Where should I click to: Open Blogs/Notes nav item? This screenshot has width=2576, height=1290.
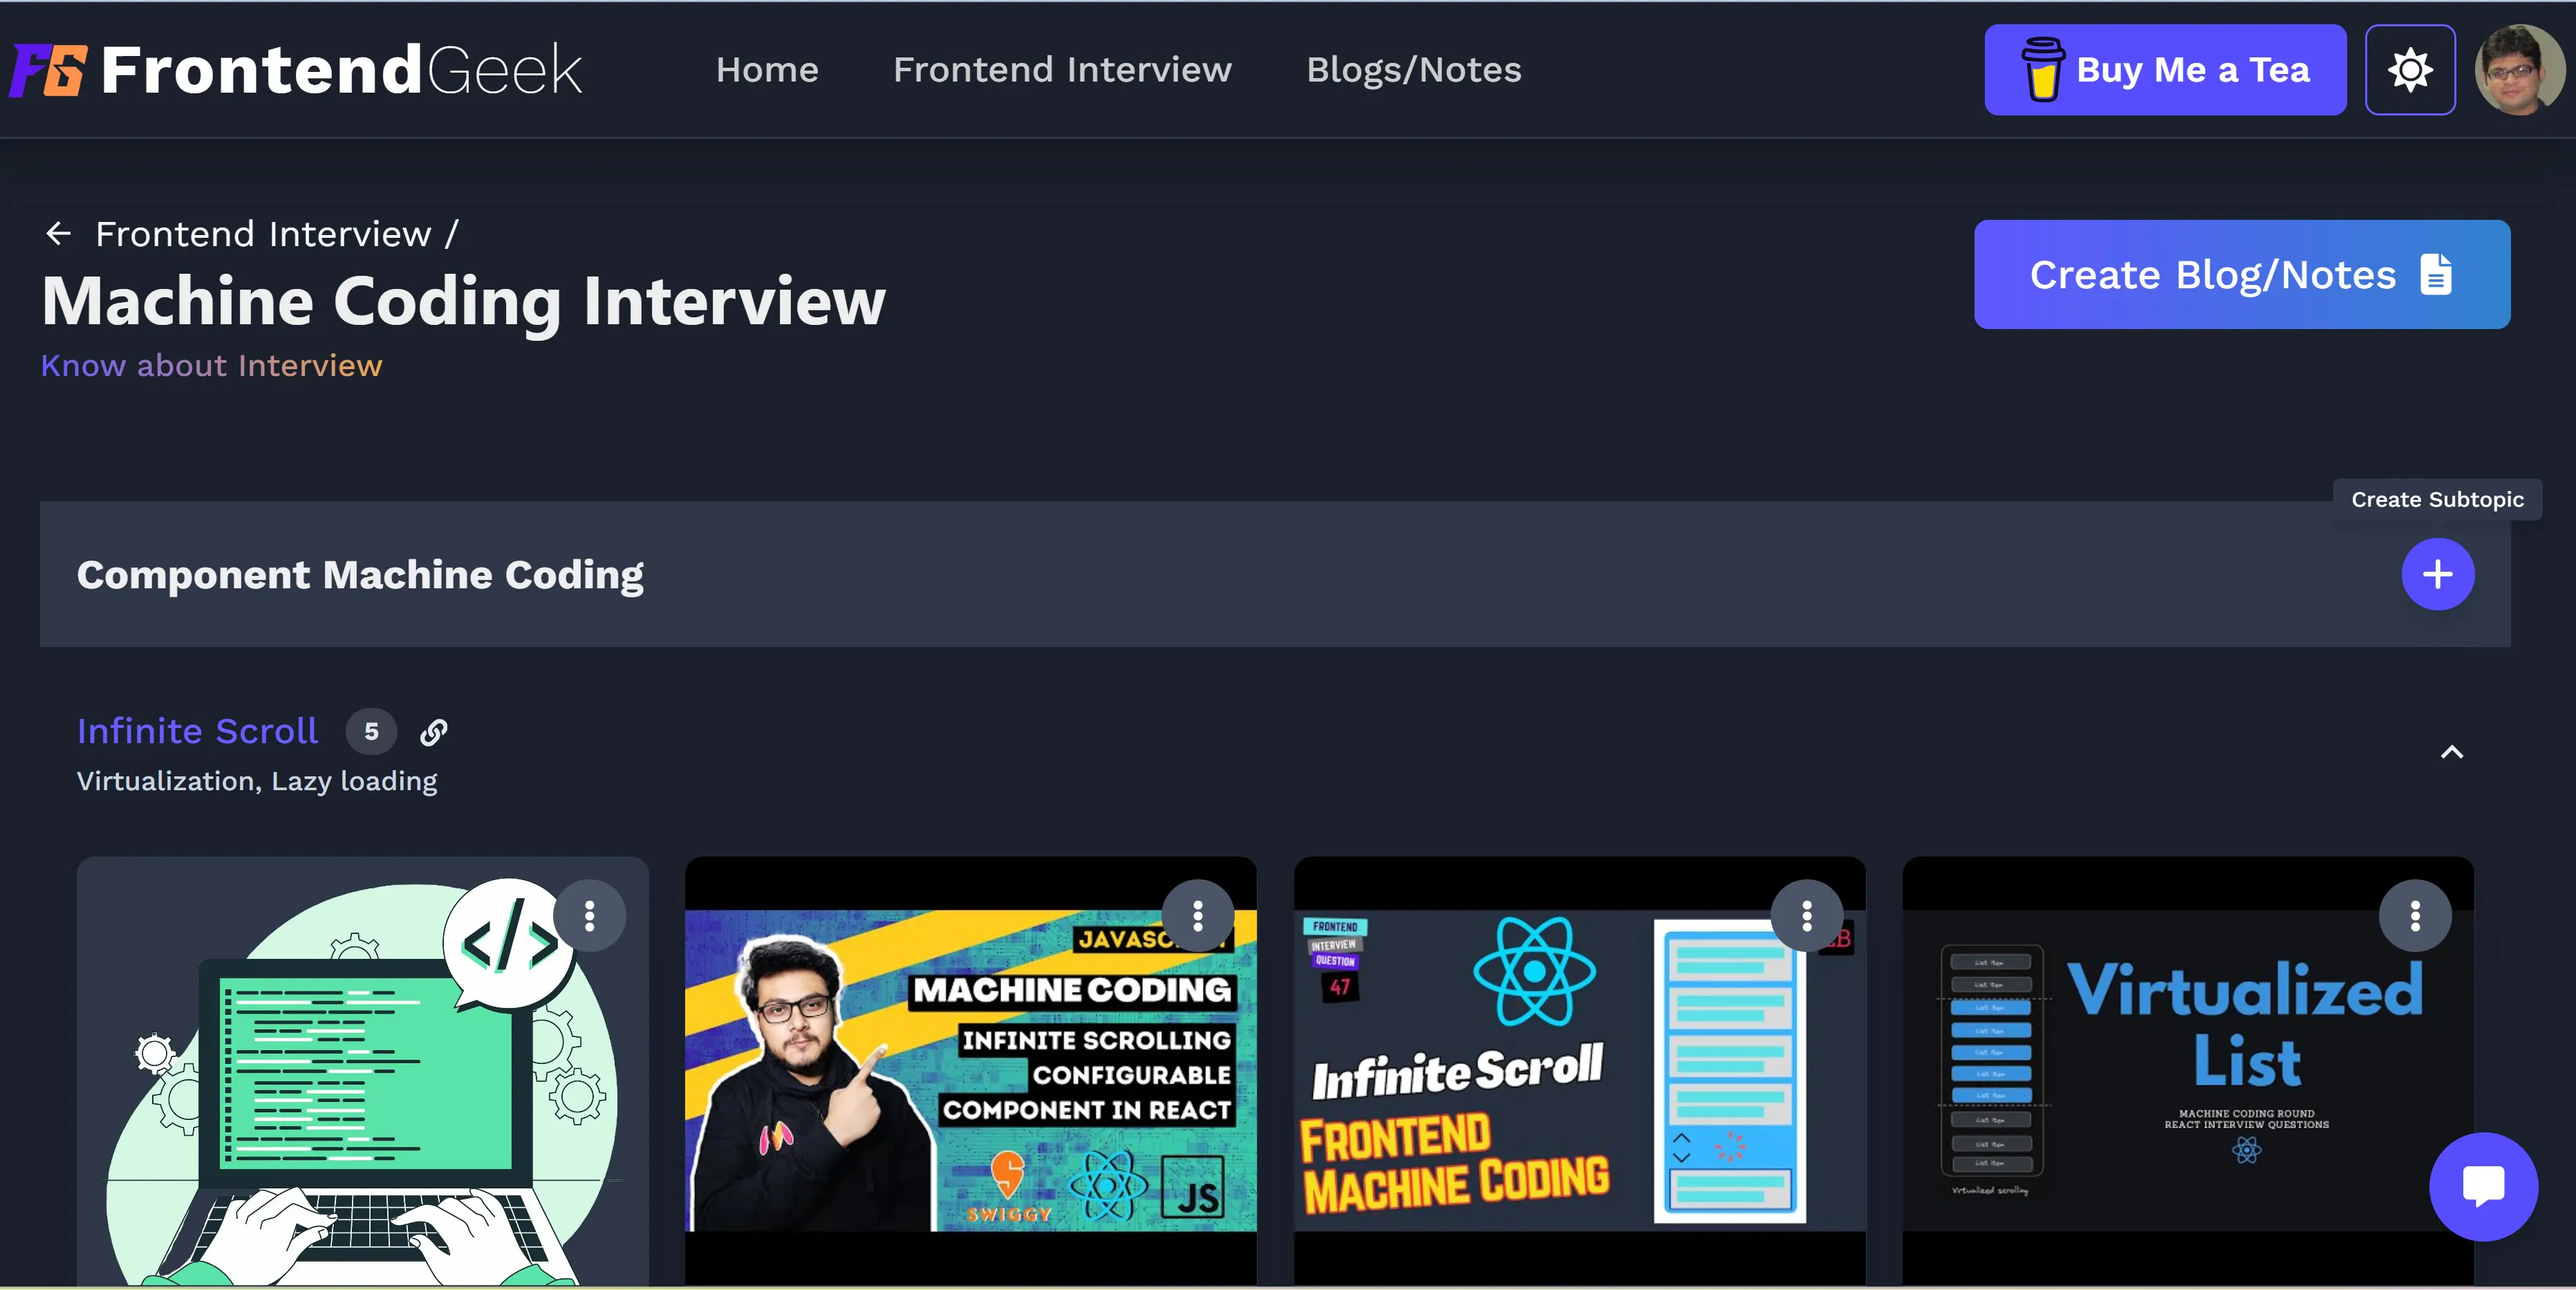click(x=1413, y=70)
